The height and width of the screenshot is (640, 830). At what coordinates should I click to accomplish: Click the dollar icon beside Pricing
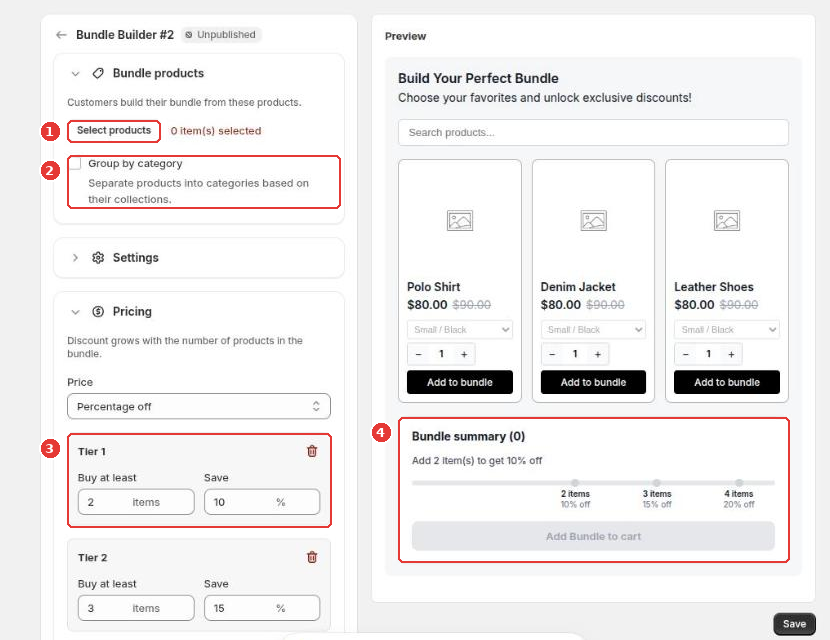[x=98, y=312]
